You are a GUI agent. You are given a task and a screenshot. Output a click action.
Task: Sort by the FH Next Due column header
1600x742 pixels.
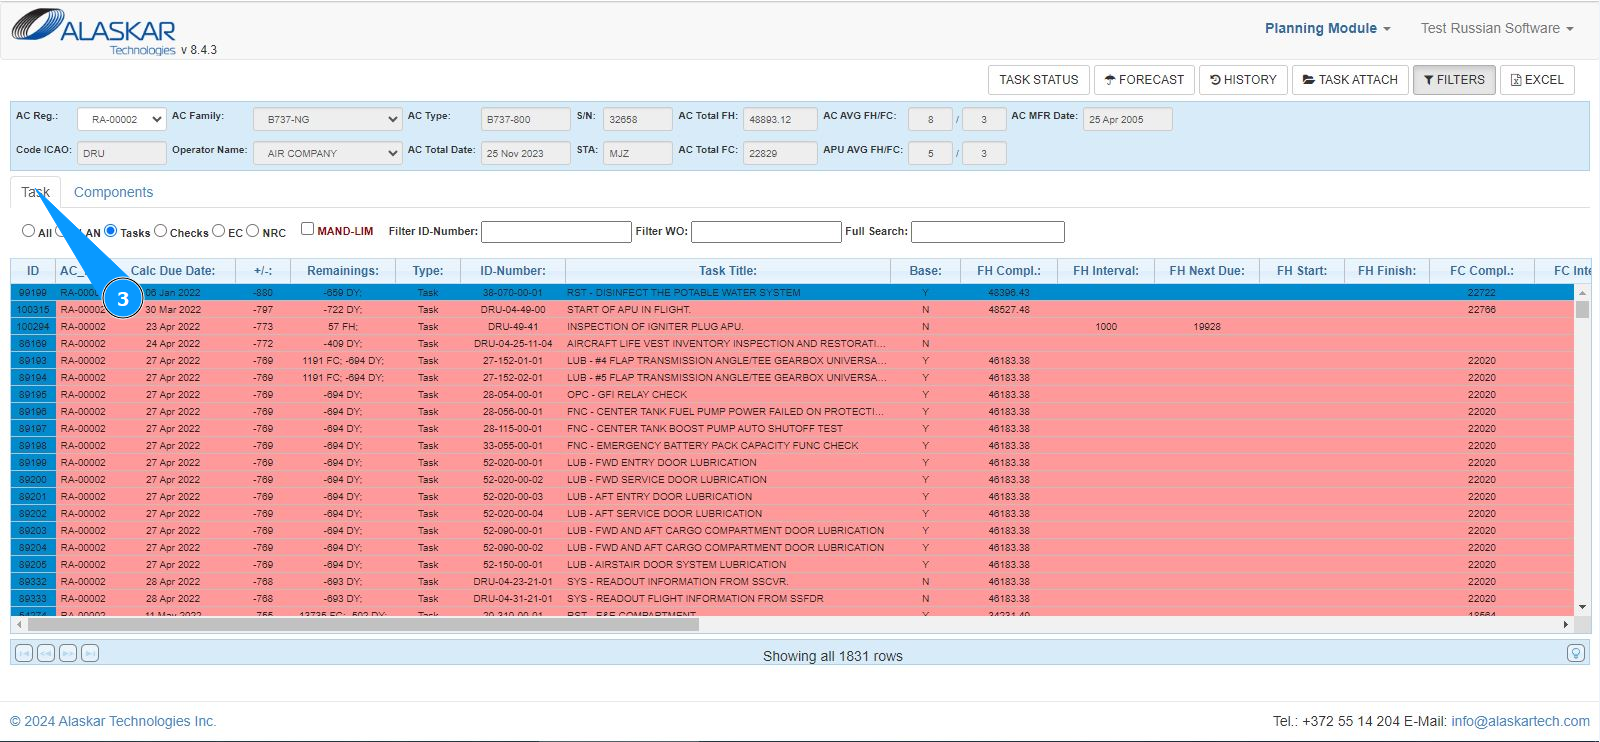coord(1207,271)
